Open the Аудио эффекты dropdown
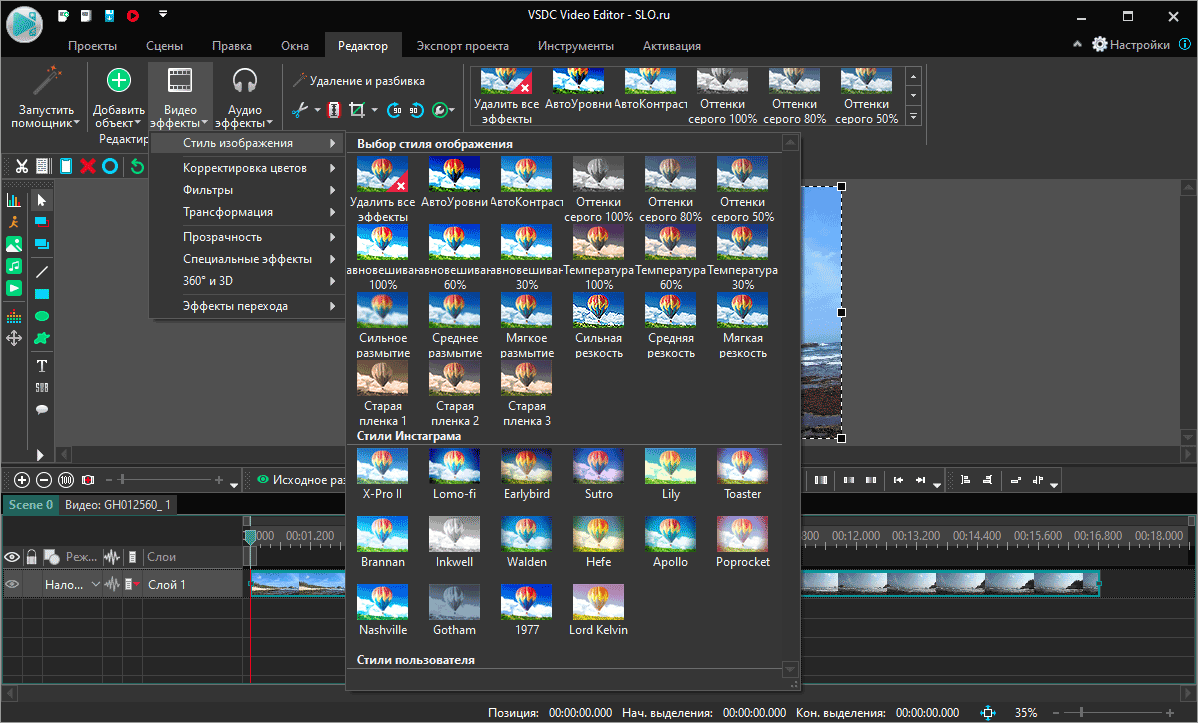The height and width of the screenshot is (723, 1198). [244, 98]
